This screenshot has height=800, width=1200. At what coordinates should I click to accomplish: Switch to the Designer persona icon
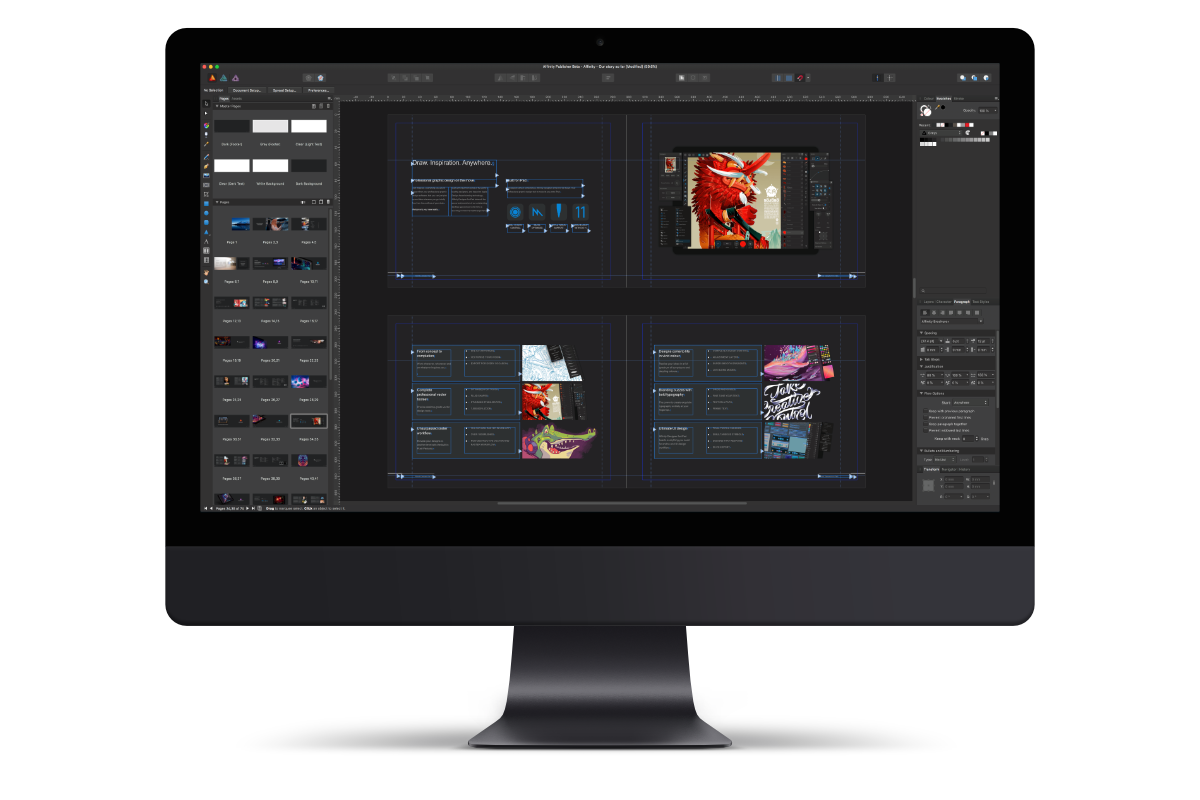coord(224,78)
